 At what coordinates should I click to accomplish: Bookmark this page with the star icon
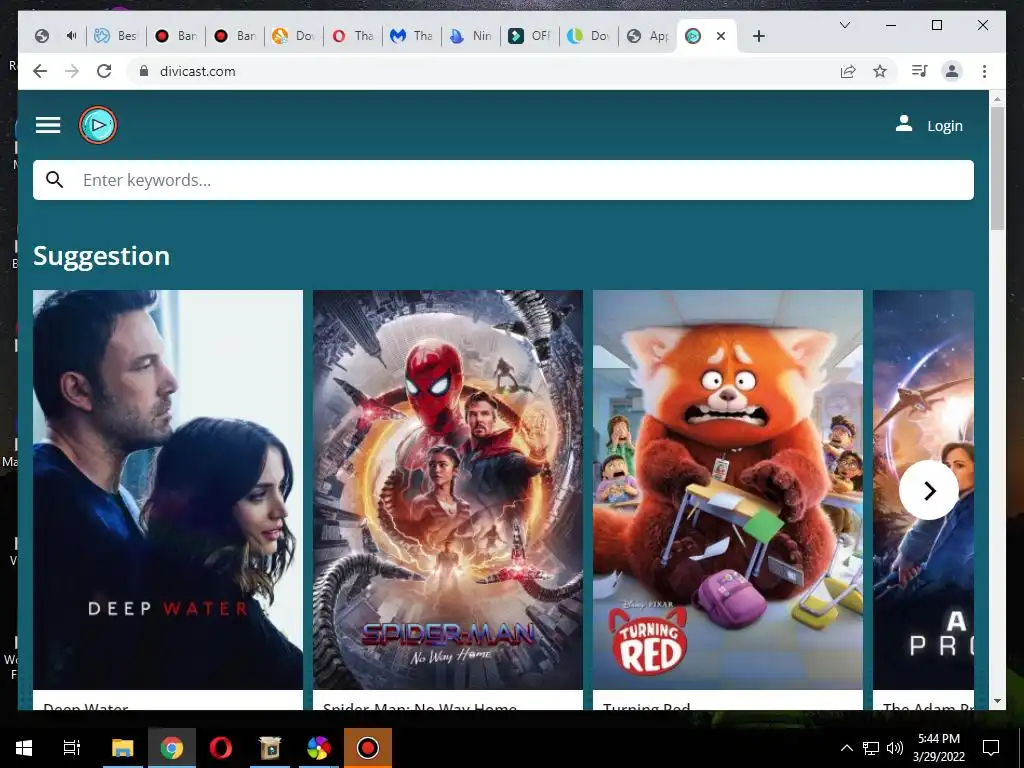[x=880, y=71]
